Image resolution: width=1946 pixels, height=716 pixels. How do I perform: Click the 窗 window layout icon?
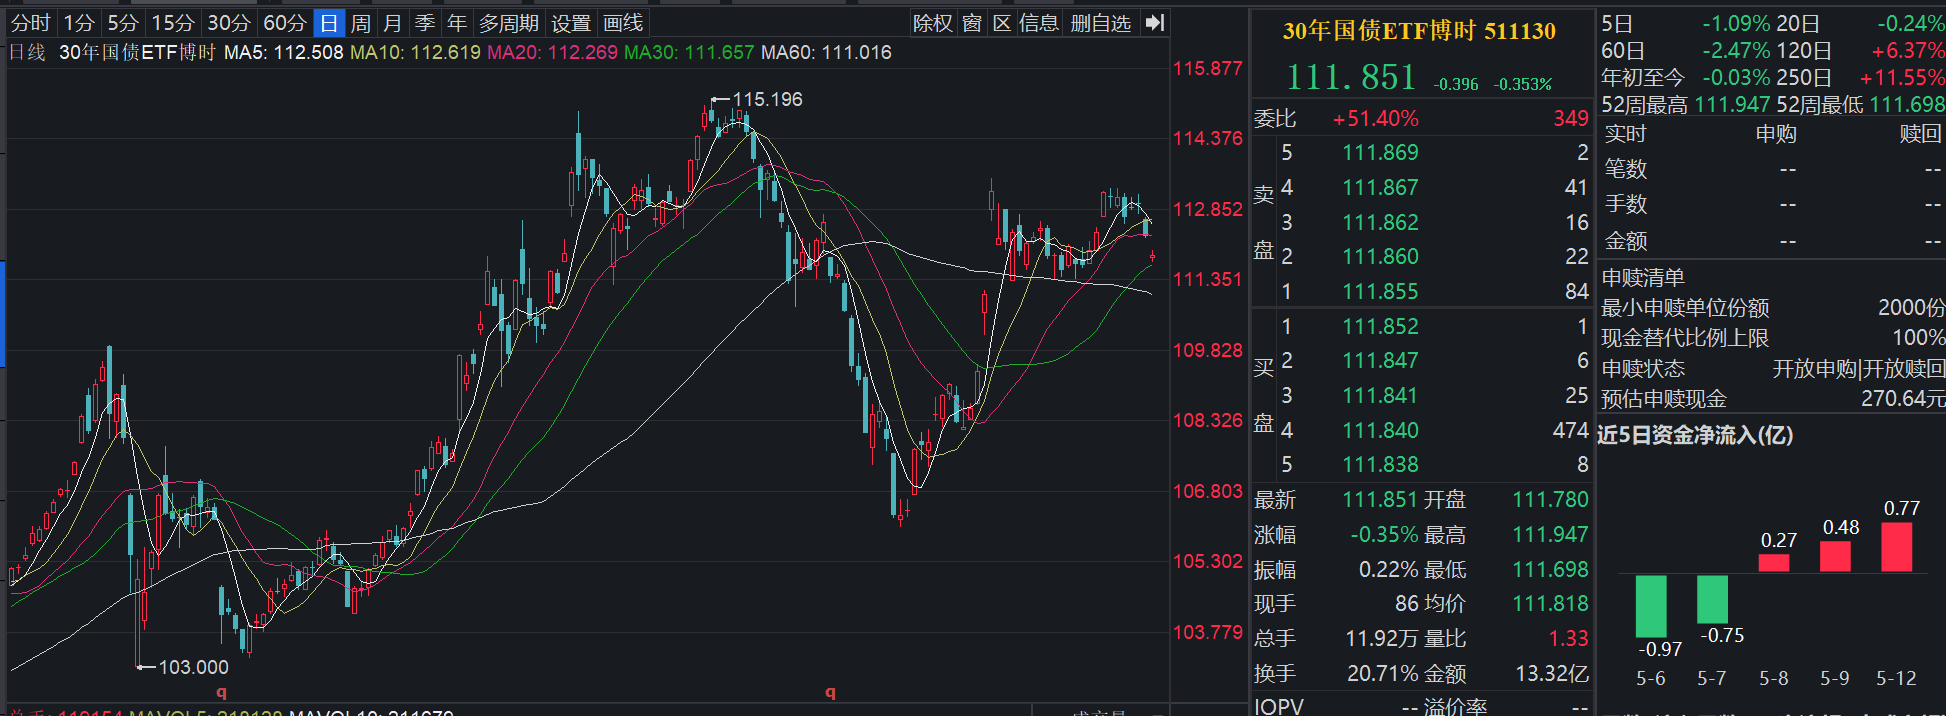point(972,23)
